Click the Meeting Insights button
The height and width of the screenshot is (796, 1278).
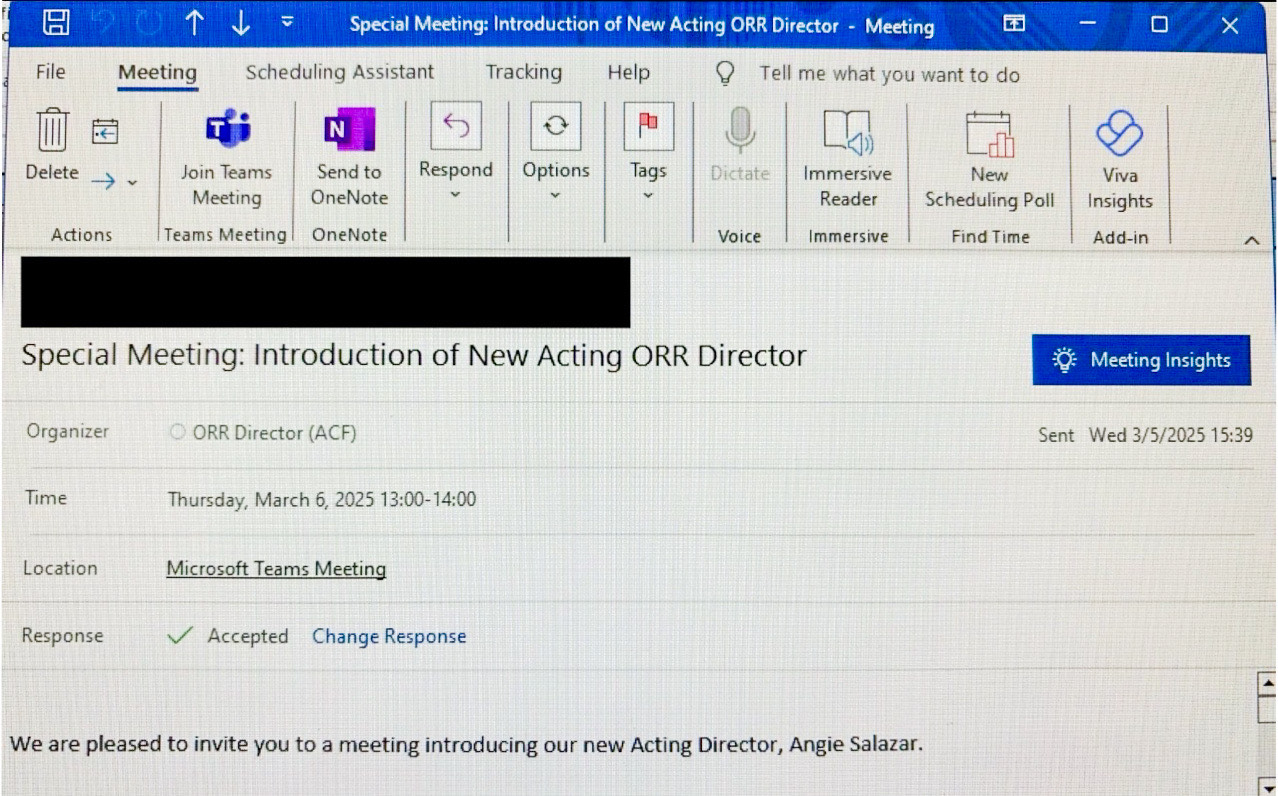pyautogui.click(x=1141, y=360)
